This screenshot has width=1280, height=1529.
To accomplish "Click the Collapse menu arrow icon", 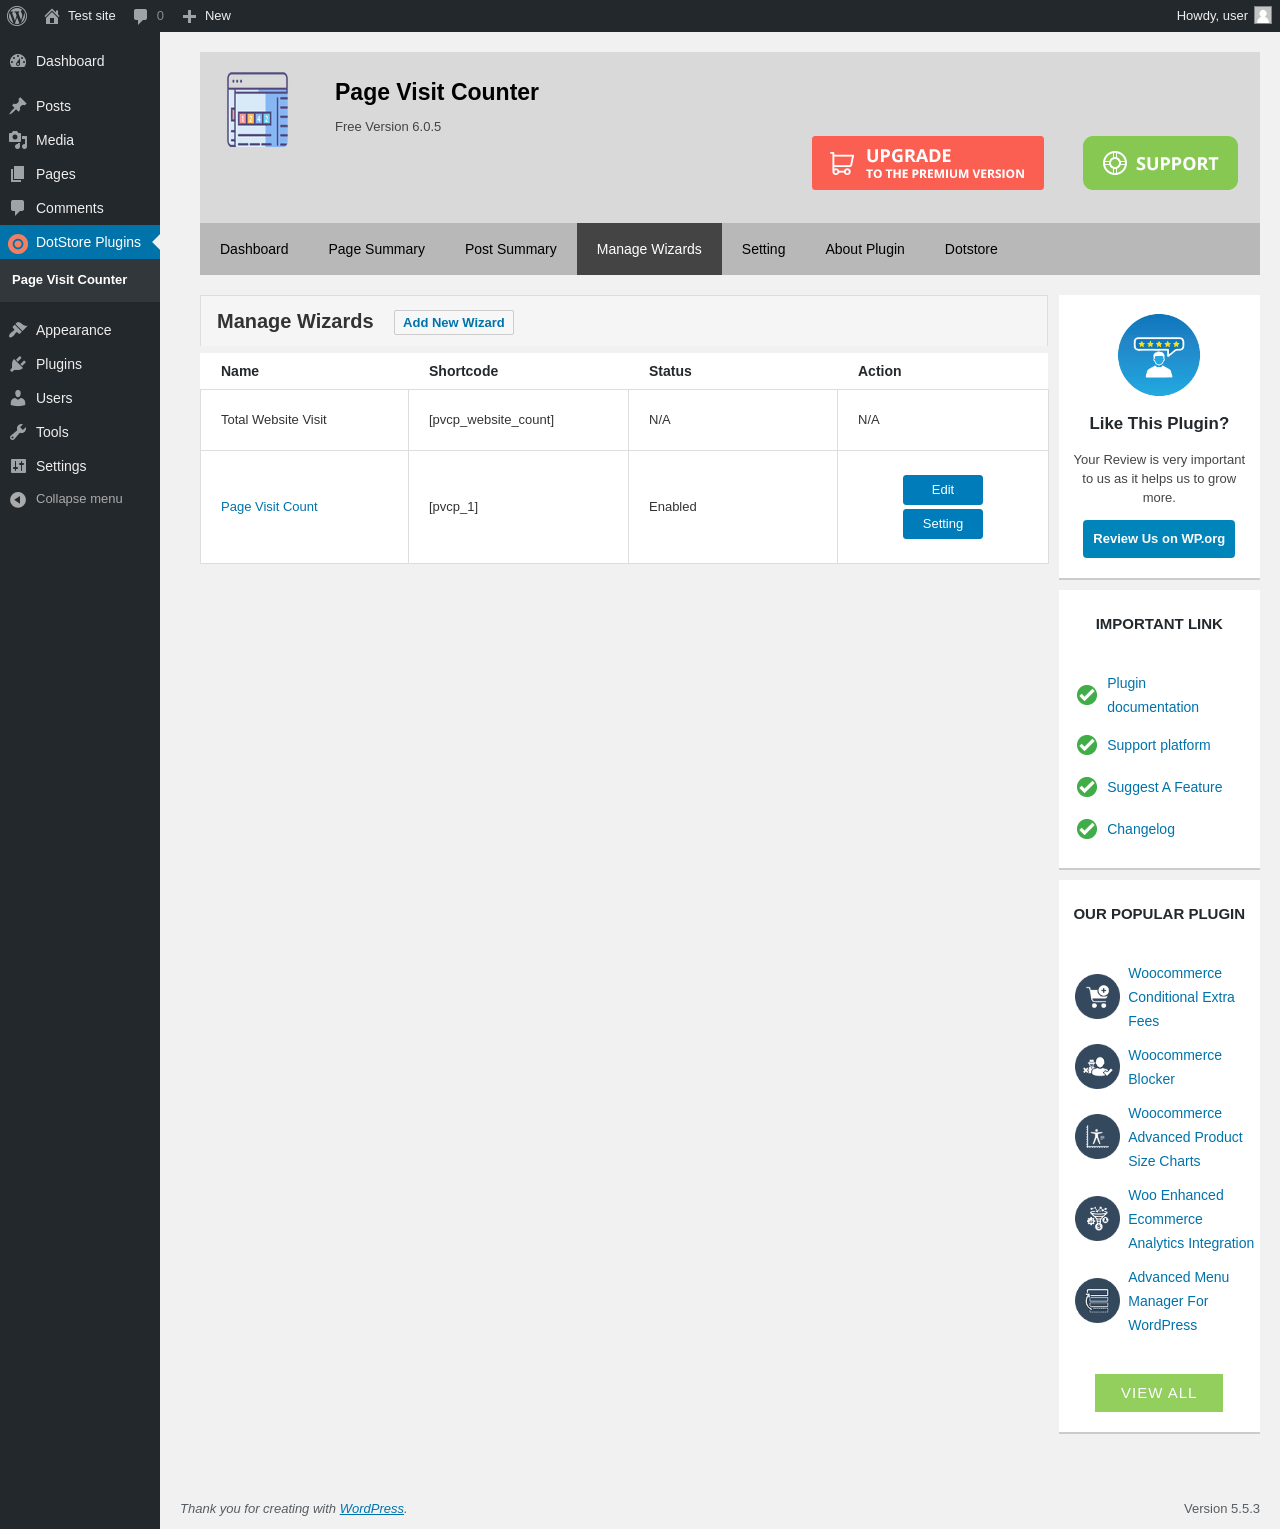I will (18, 499).
